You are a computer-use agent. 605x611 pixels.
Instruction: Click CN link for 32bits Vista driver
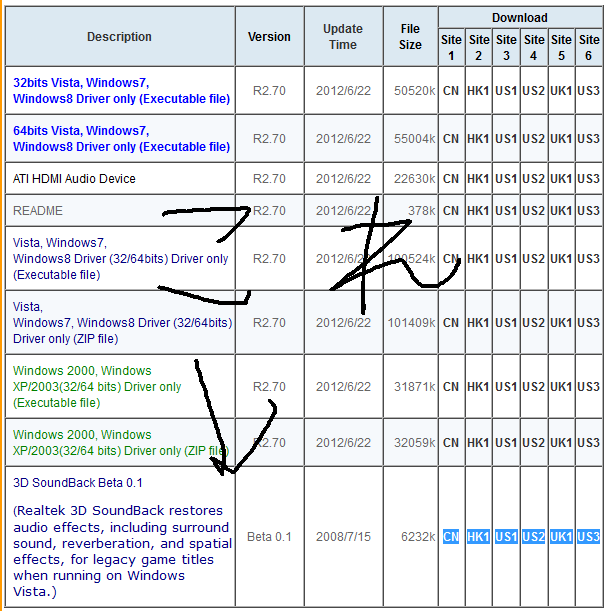tap(451, 90)
